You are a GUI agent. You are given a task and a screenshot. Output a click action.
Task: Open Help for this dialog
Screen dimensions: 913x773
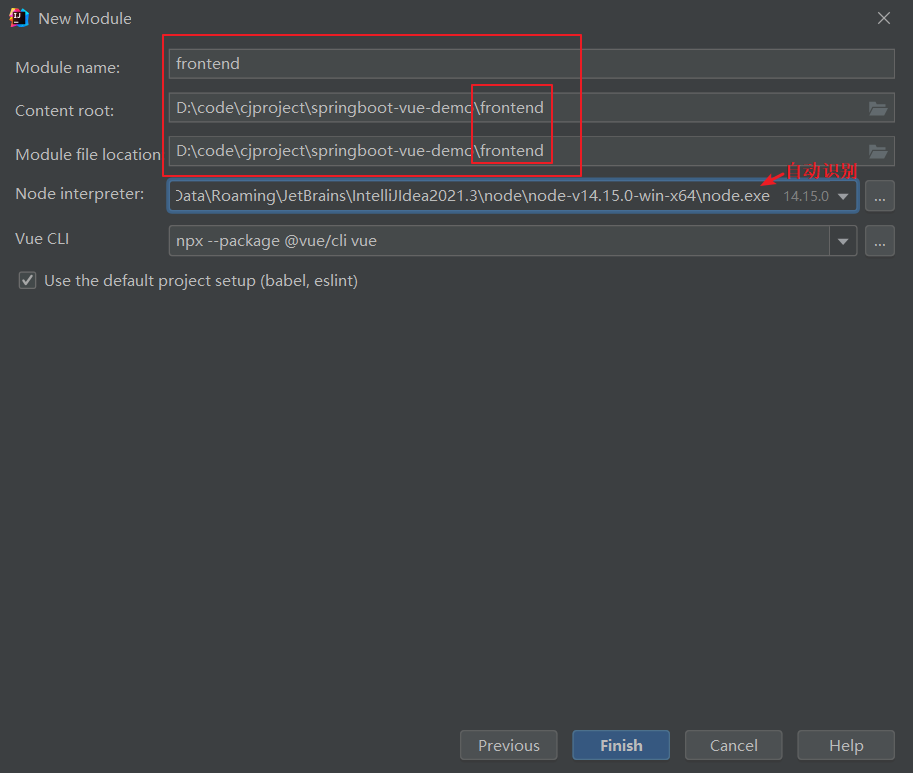[x=845, y=745]
